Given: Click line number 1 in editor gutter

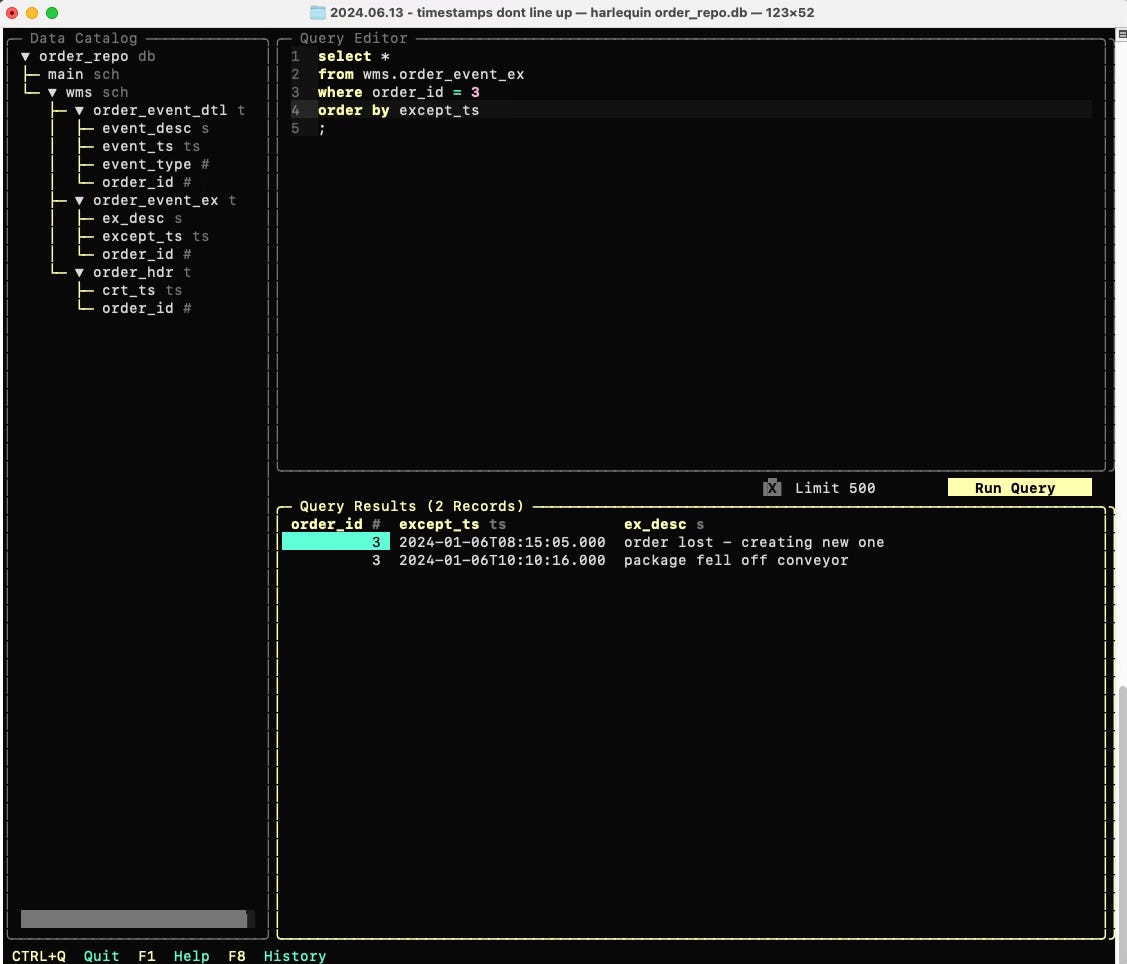Looking at the screenshot, I should pos(295,56).
